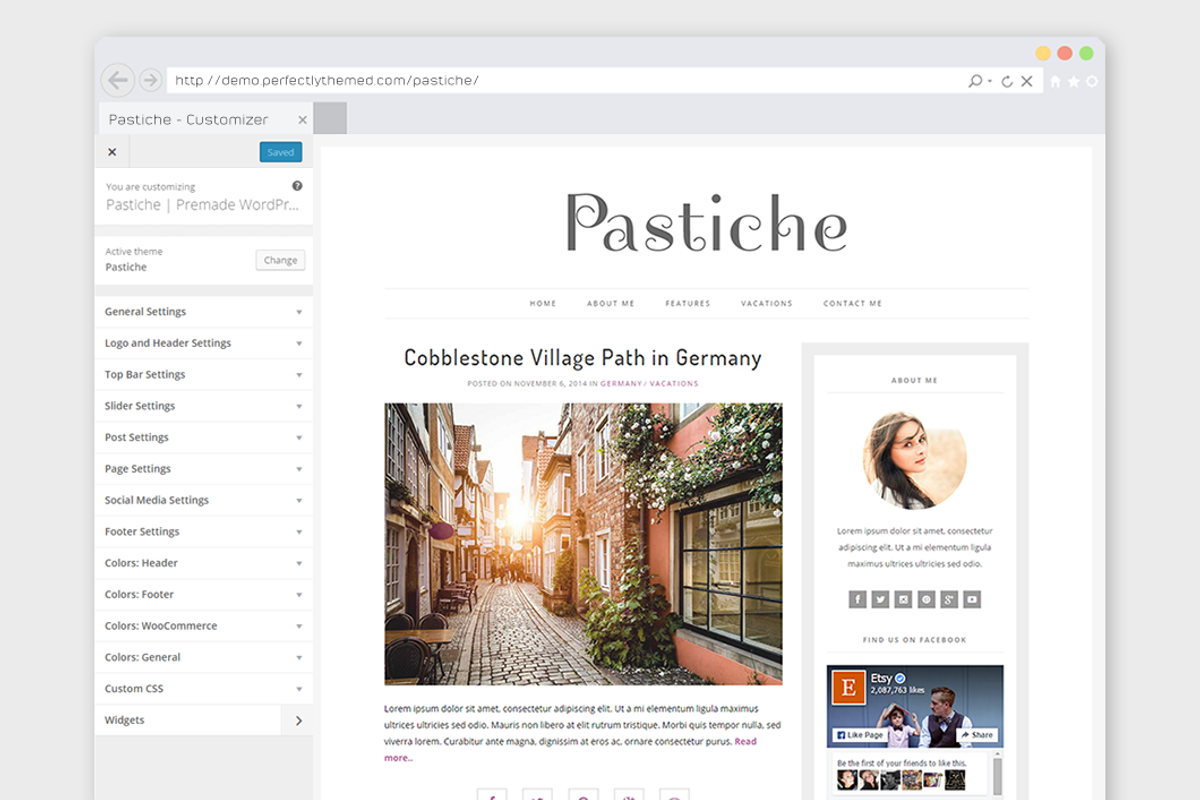Click the About Me profile photo
The height and width of the screenshot is (800, 1200).
pyautogui.click(x=915, y=459)
